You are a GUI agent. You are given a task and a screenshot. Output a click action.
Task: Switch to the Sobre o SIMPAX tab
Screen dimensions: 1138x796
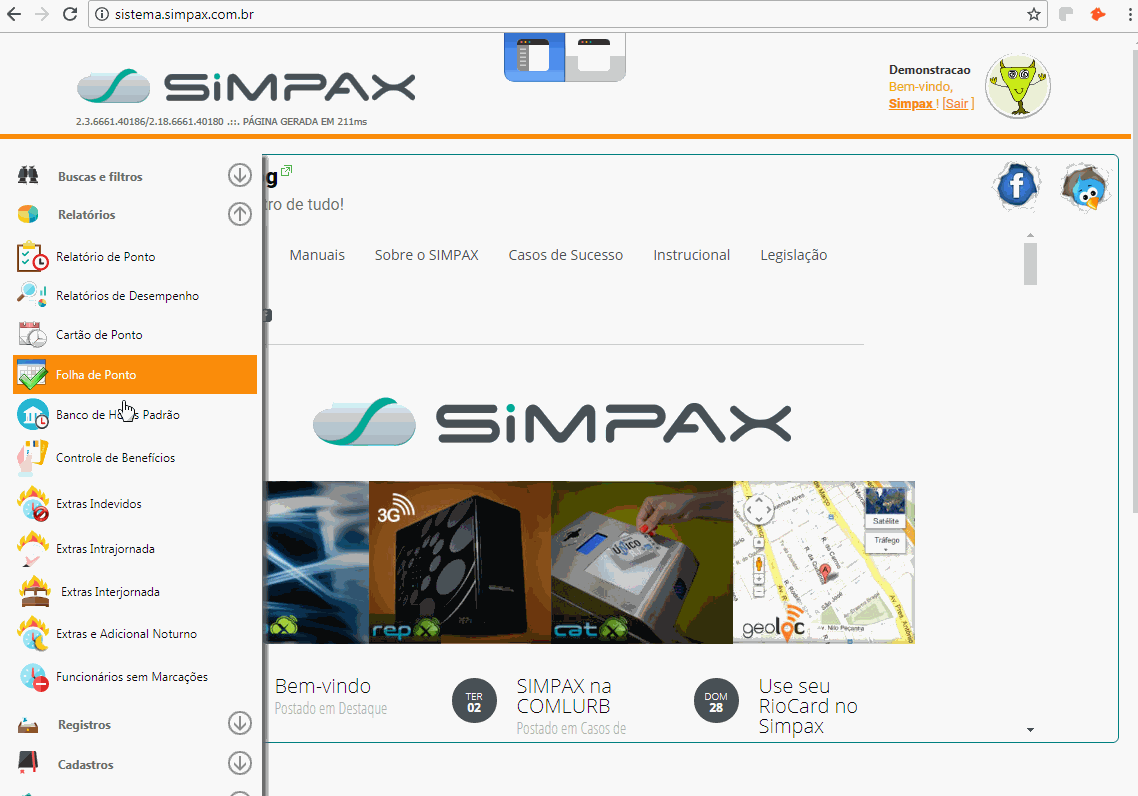pos(427,255)
